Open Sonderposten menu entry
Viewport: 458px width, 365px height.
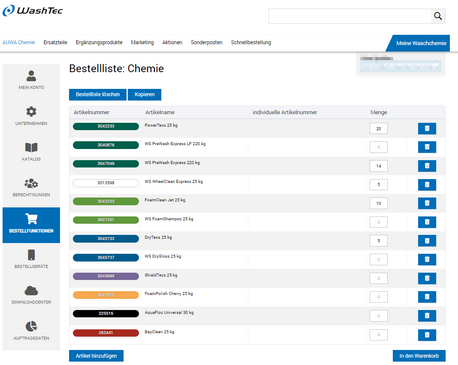pos(206,42)
